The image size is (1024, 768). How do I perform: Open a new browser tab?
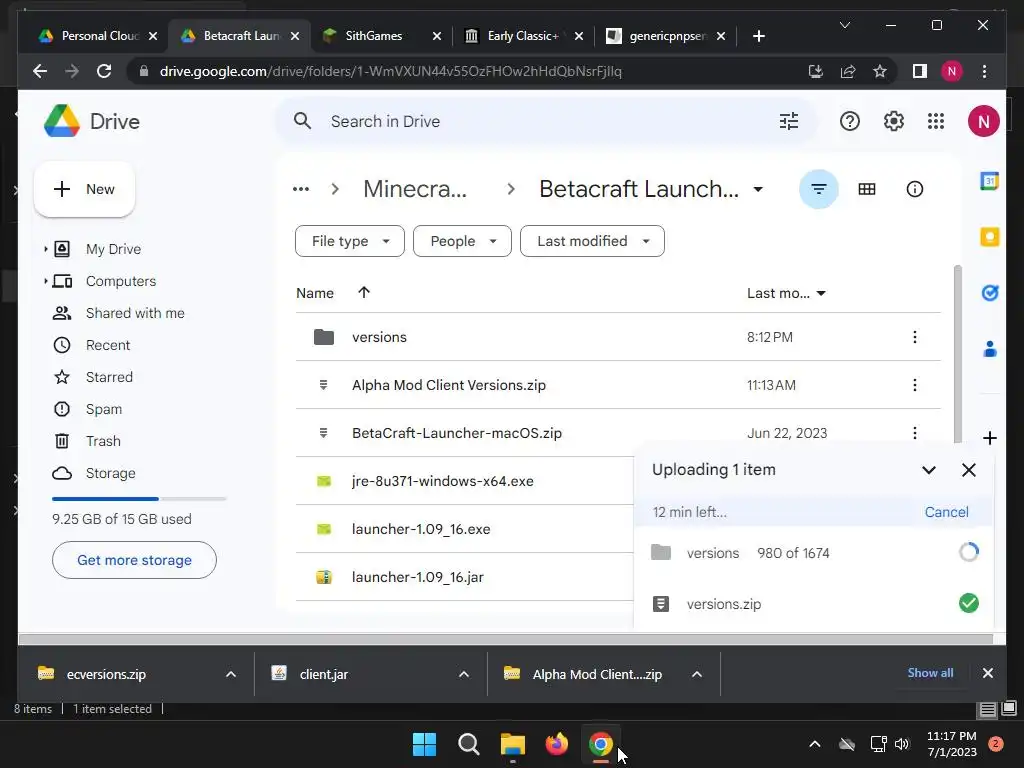click(758, 36)
